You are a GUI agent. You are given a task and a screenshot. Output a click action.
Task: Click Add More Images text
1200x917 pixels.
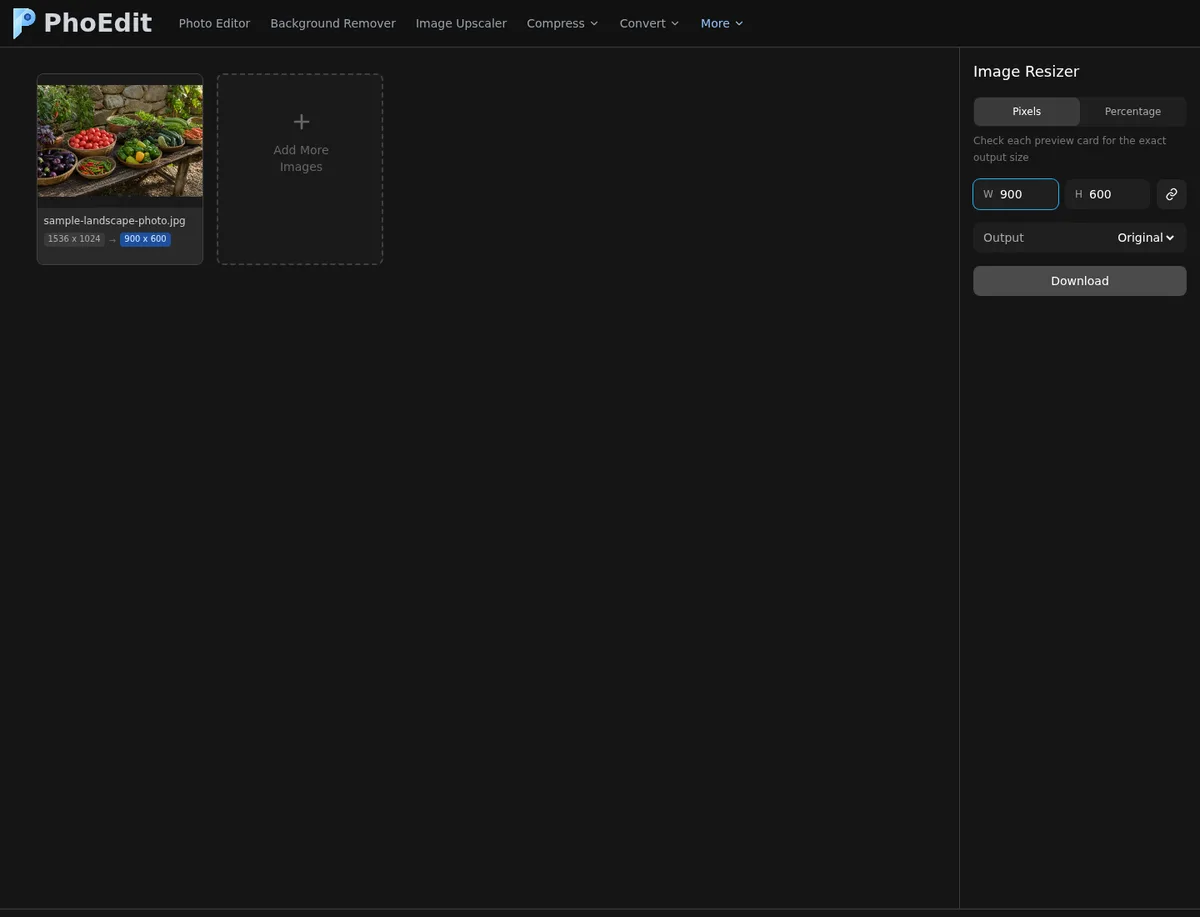[x=301, y=158]
